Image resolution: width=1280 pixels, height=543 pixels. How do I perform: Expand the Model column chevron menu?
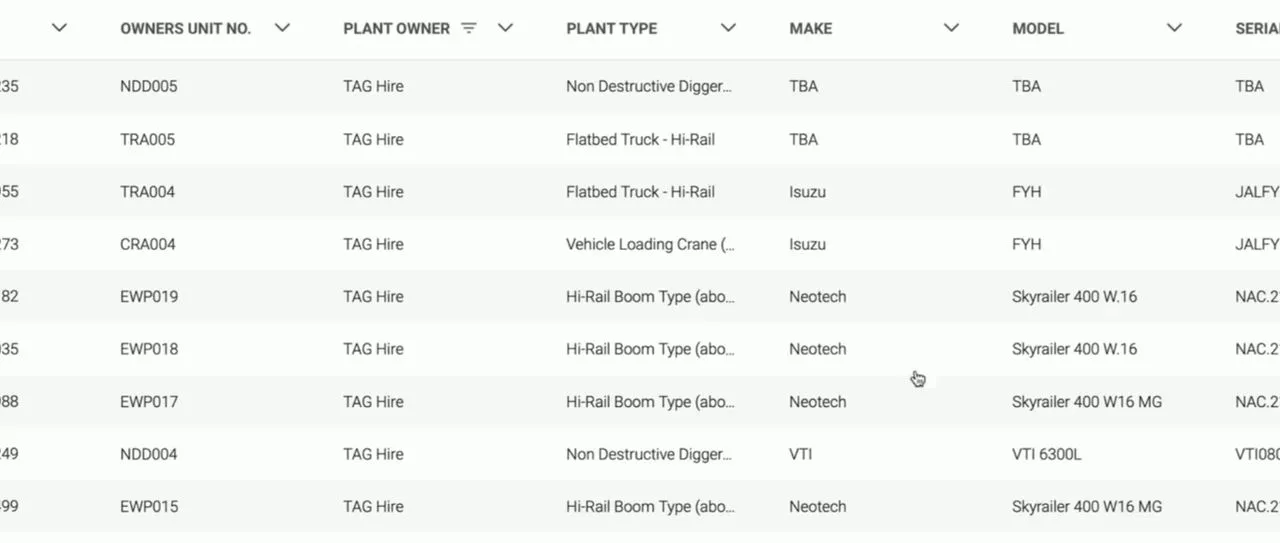click(x=1174, y=28)
